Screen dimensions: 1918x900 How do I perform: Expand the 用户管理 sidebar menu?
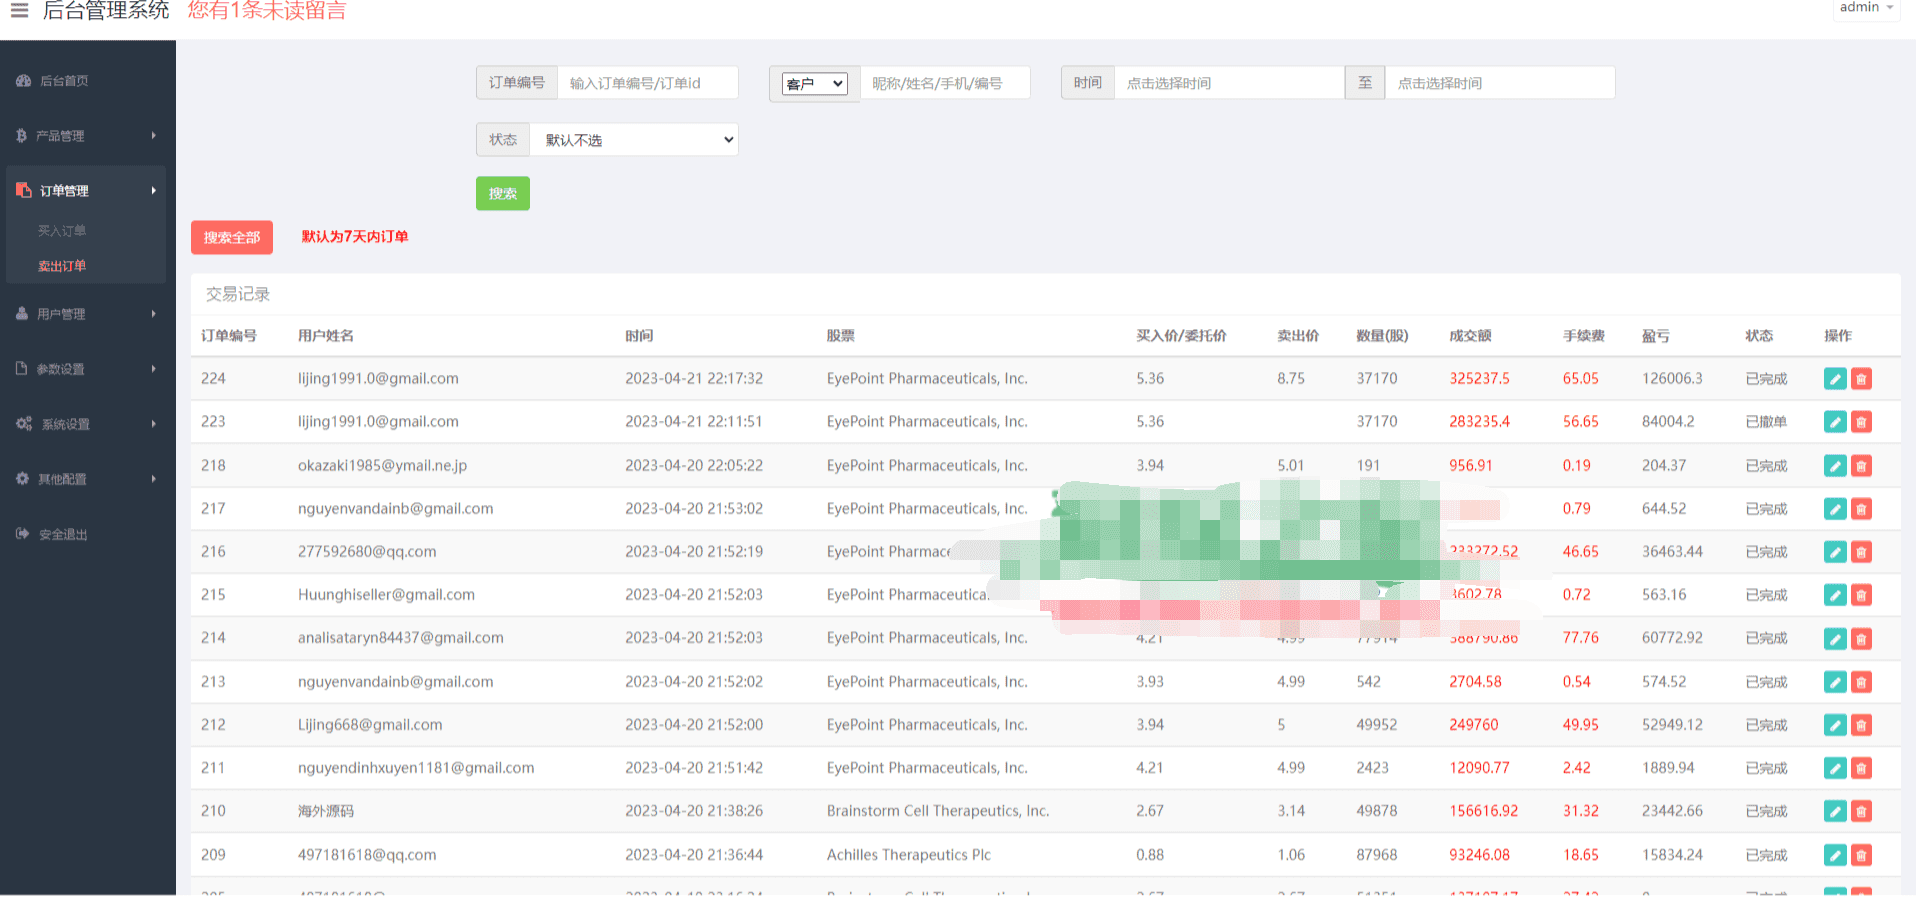pos(86,314)
